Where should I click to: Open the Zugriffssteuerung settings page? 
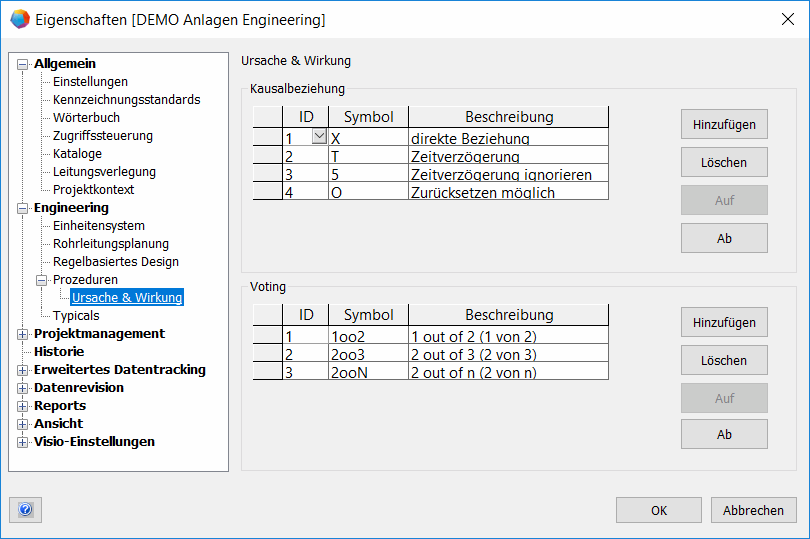click(102, 136)
